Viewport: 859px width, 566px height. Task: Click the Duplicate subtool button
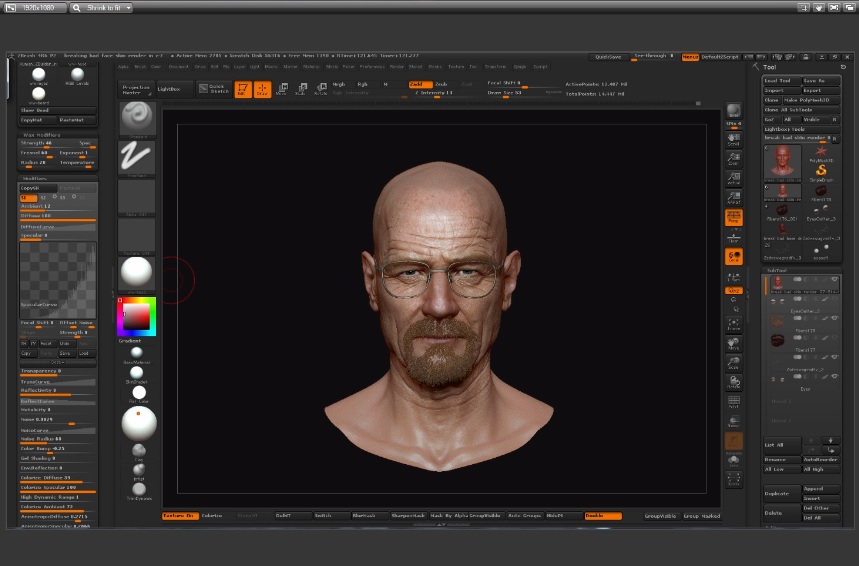click(781, 494)
